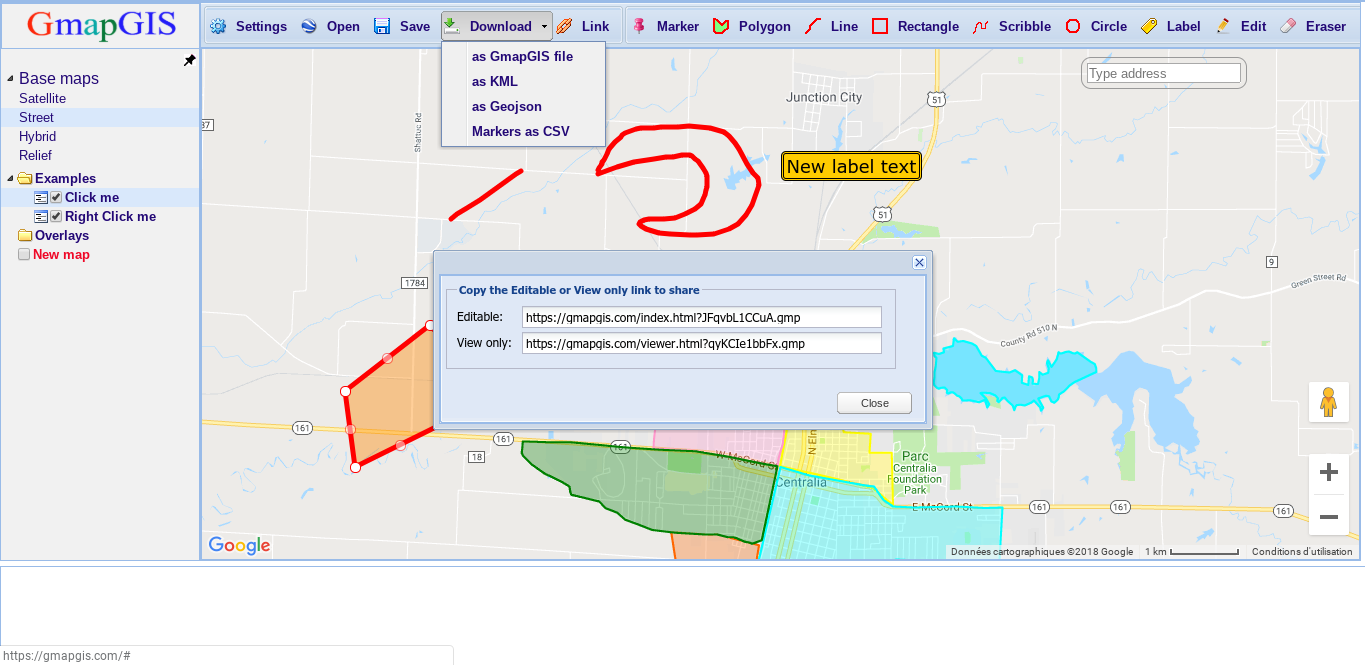The width and height of the screenshot is (1365, 665).
Task: Choose 'as GmapGIS file' from Download menu
Action: 523,57
